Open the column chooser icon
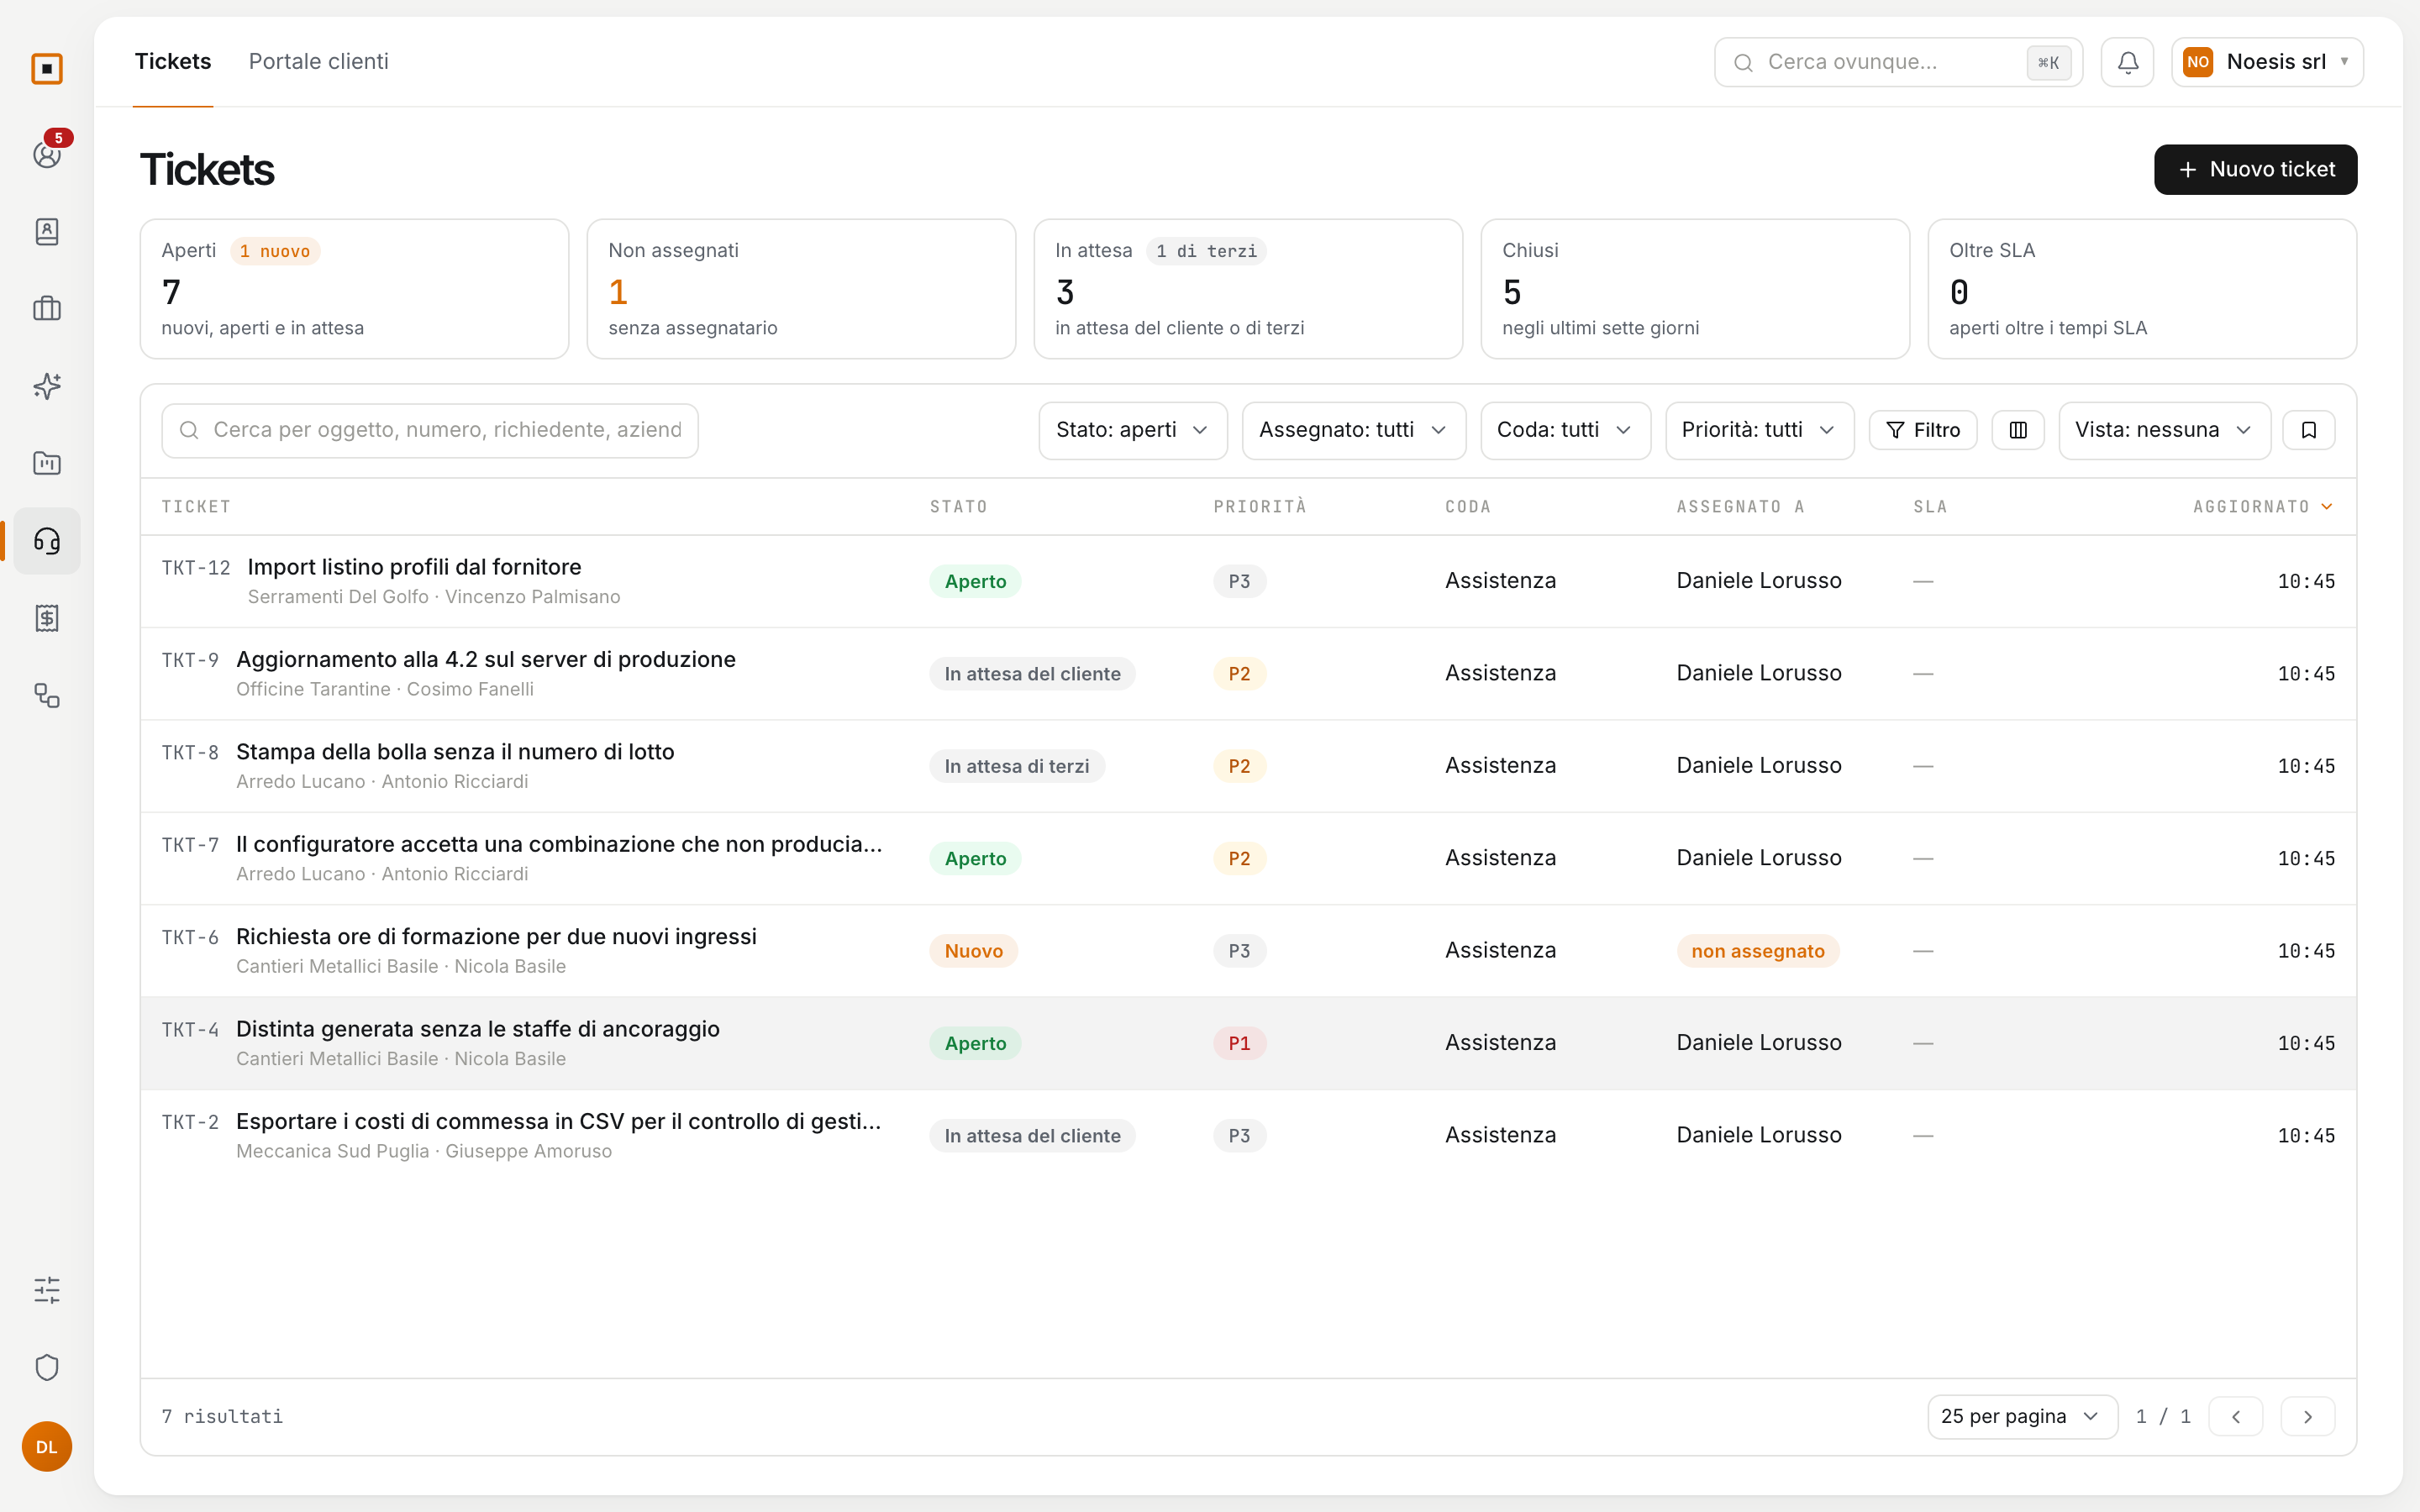Screen dimensions: 2420x1512 [2018, 430]
